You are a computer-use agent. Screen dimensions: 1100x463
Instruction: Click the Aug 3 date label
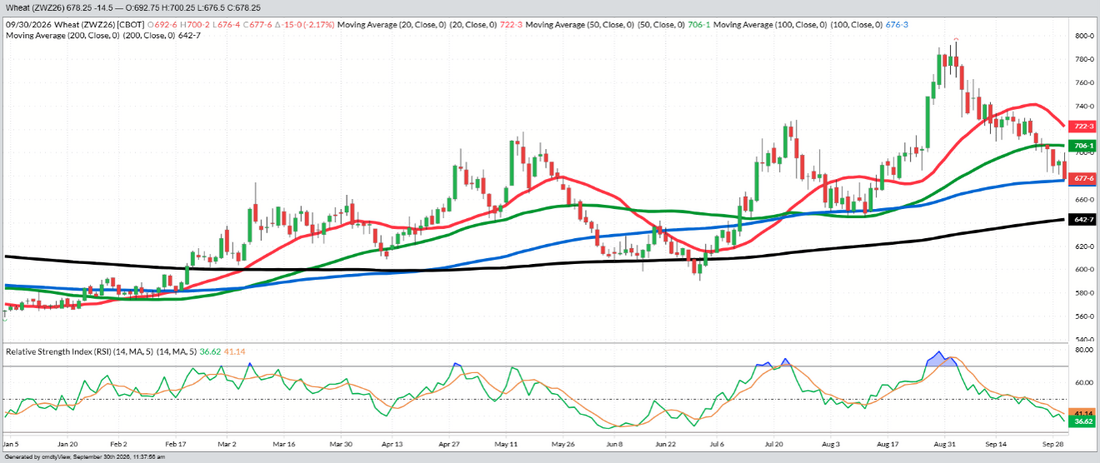(x=830, y=444)
